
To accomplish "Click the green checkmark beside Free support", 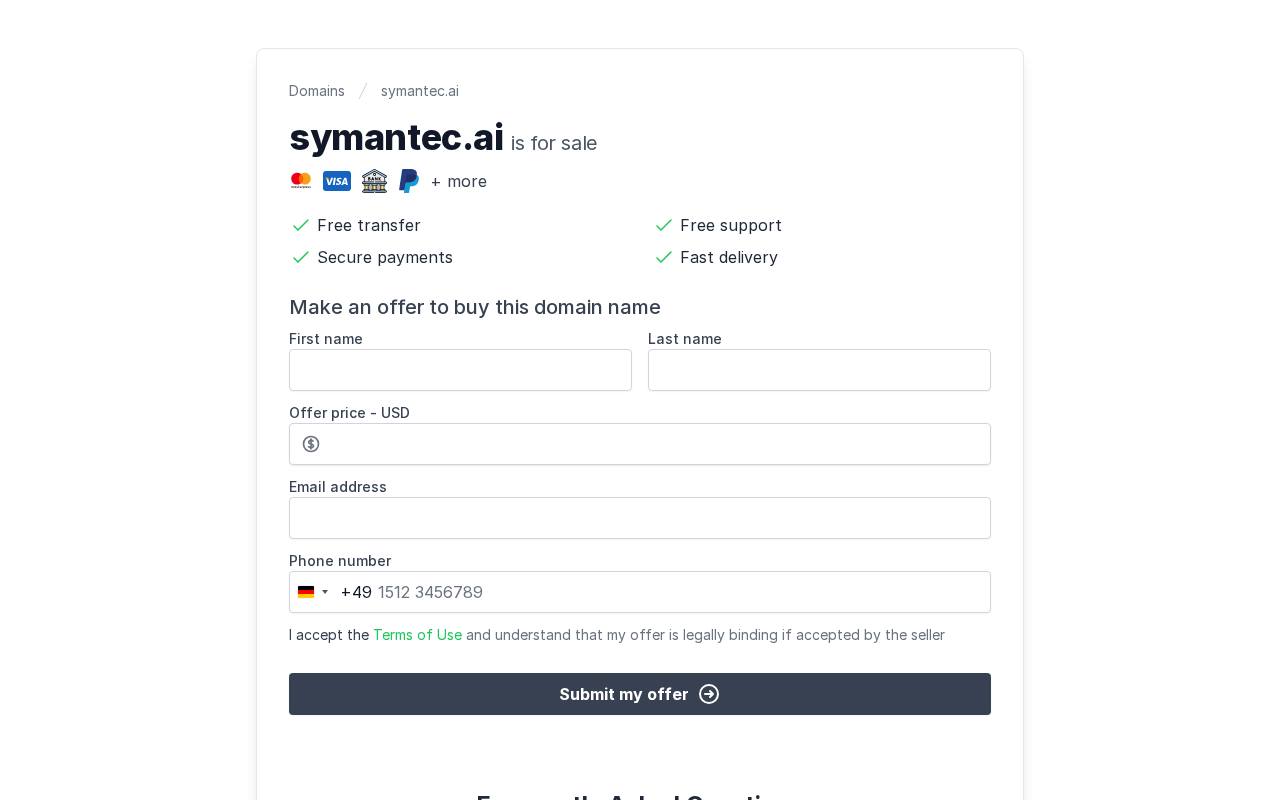I will [x=664, y=225].
